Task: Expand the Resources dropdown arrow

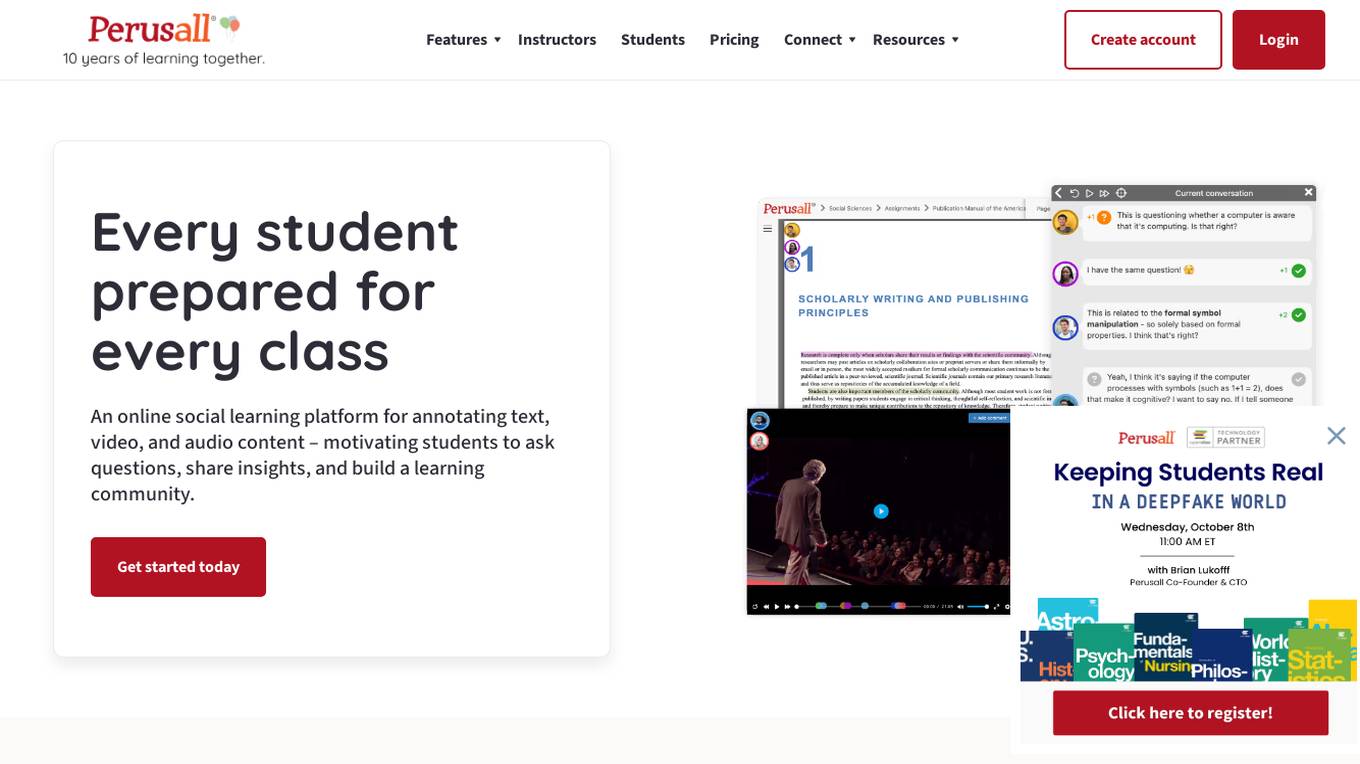Action: coord(955,40)
